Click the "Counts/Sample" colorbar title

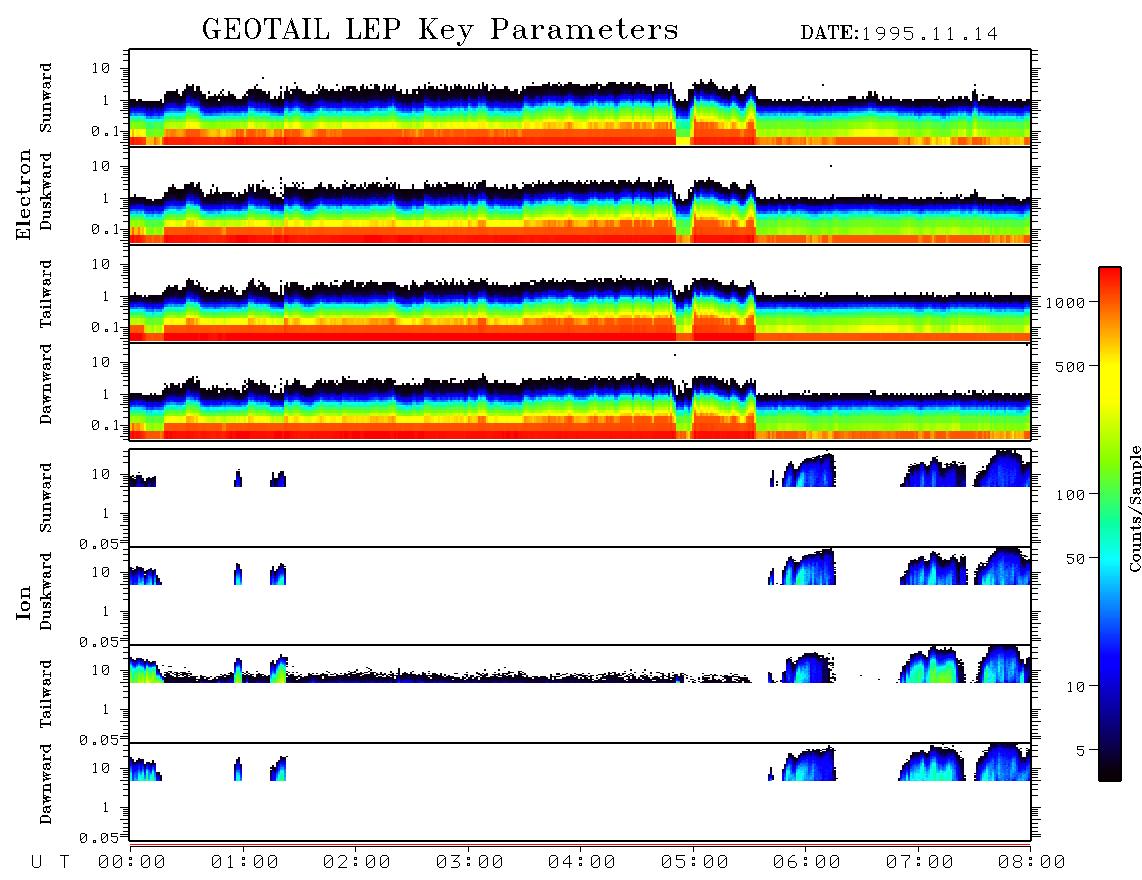pos(1134,509)
